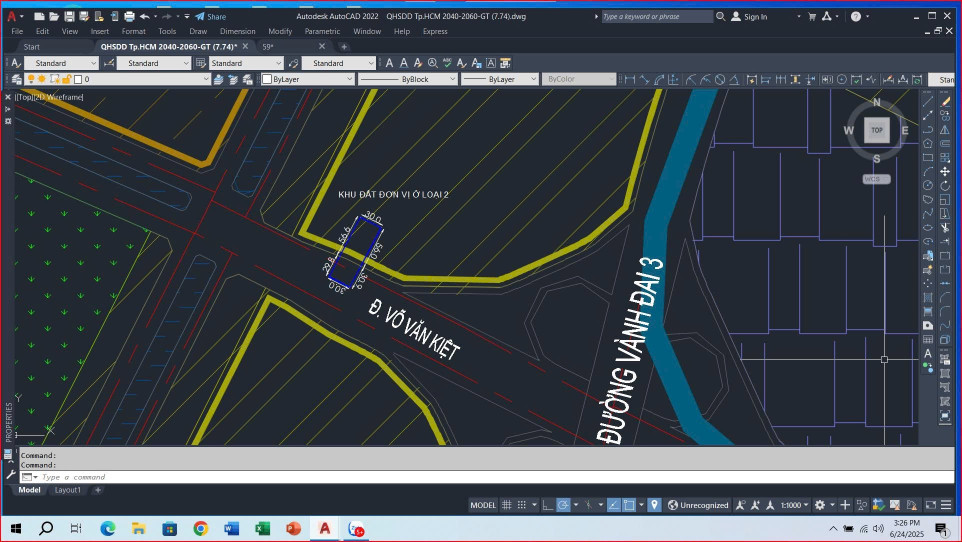Expand the ByLayer color dropdown
962x542 pixels.
coord(349,79)
